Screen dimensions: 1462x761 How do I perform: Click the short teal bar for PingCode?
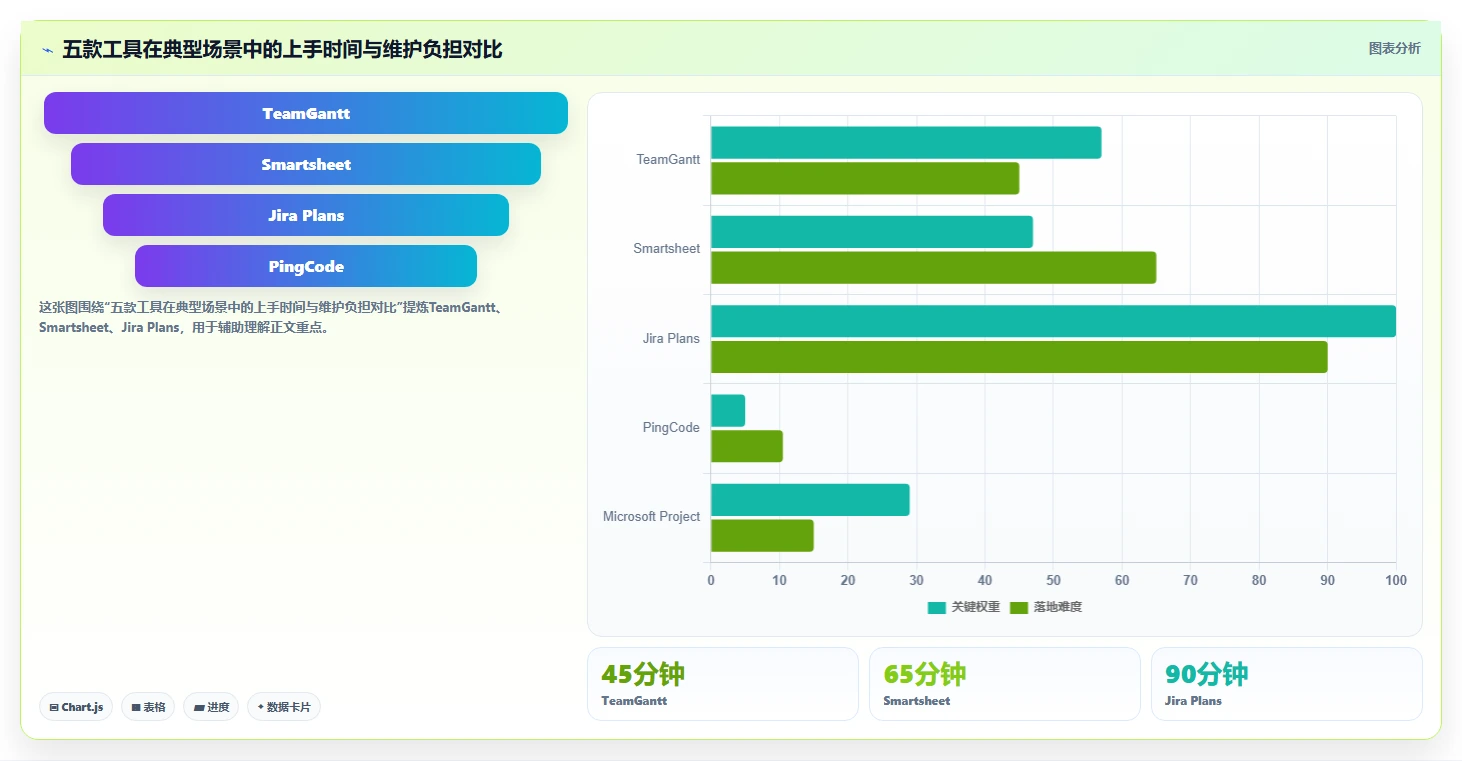tap(728, 411)
